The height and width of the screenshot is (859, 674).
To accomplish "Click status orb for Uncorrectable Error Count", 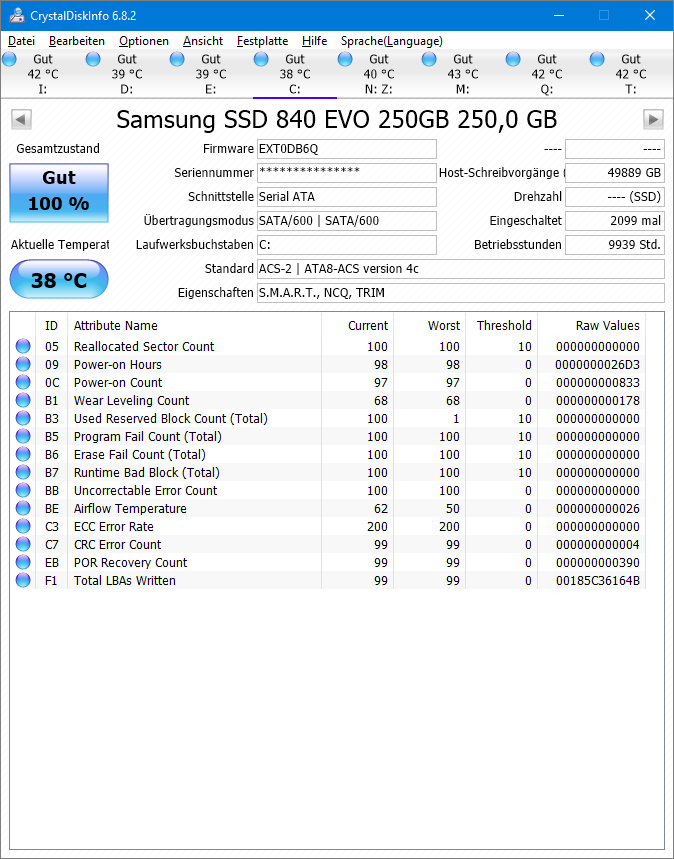I will [23, 490].
